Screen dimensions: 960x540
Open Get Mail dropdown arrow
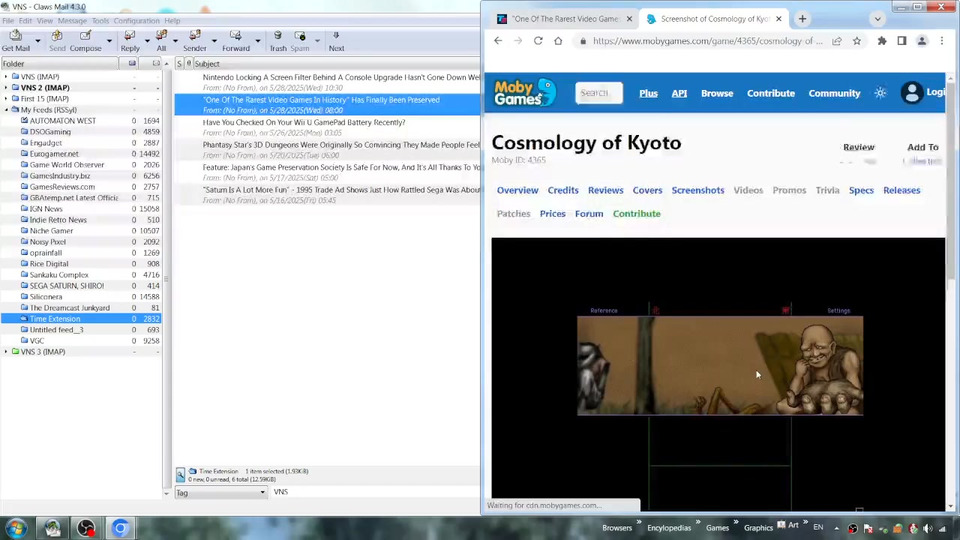[38, 41]
